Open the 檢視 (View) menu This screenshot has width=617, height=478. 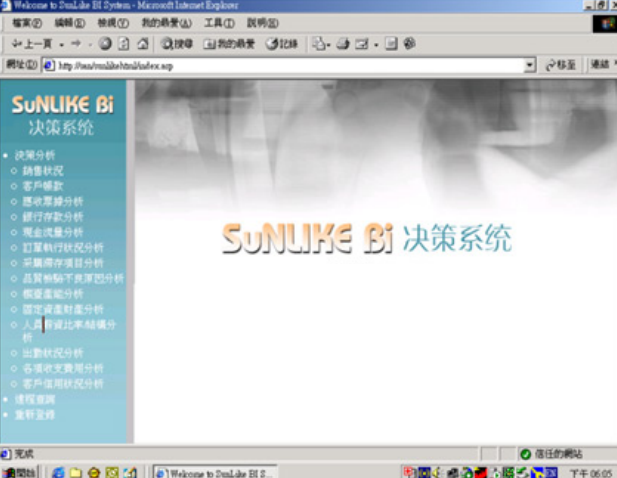coord(113,23)
